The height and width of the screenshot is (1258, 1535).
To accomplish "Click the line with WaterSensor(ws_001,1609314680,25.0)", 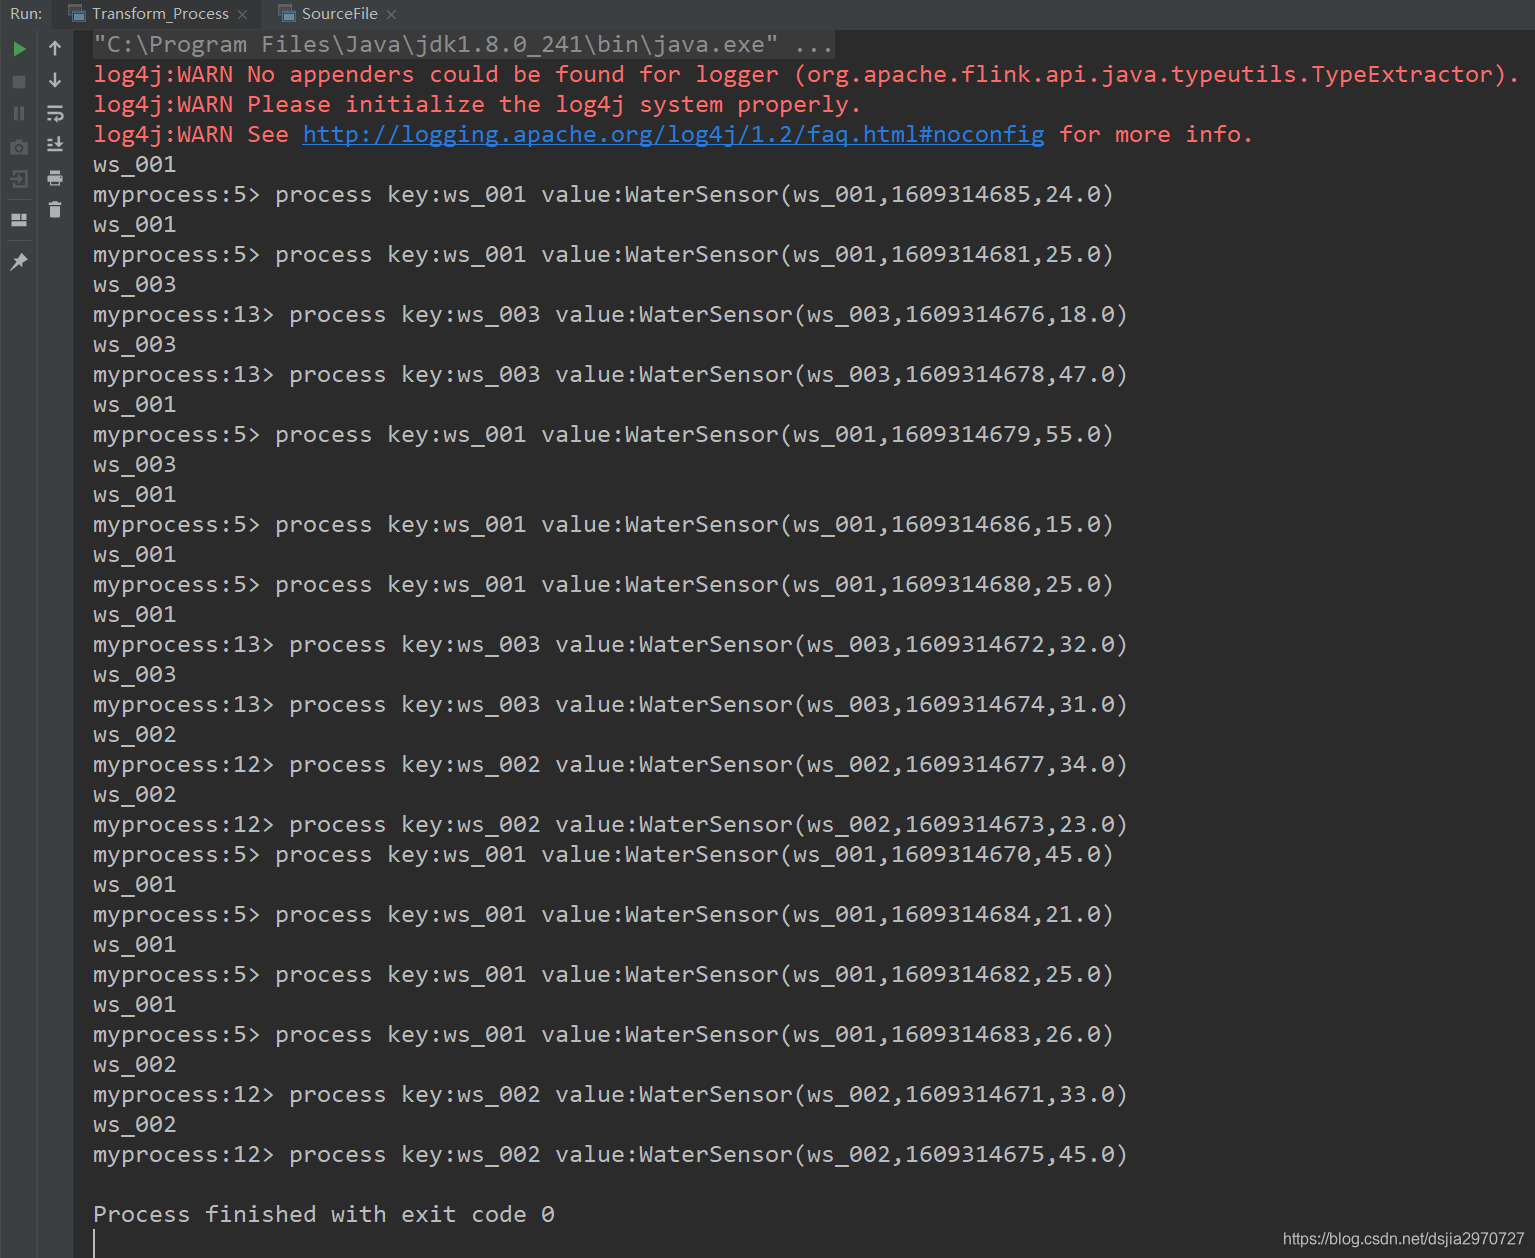I will tap(603, 584).
